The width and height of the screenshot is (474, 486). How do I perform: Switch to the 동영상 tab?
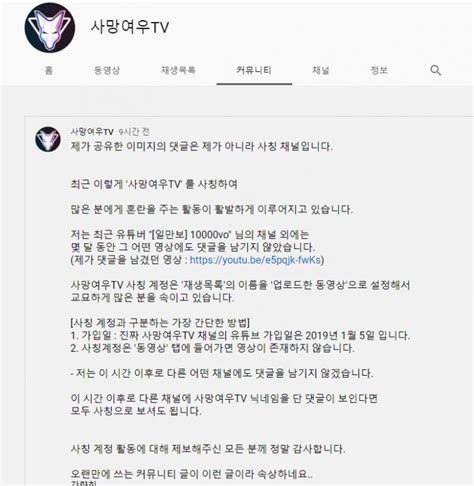[107, 70]
